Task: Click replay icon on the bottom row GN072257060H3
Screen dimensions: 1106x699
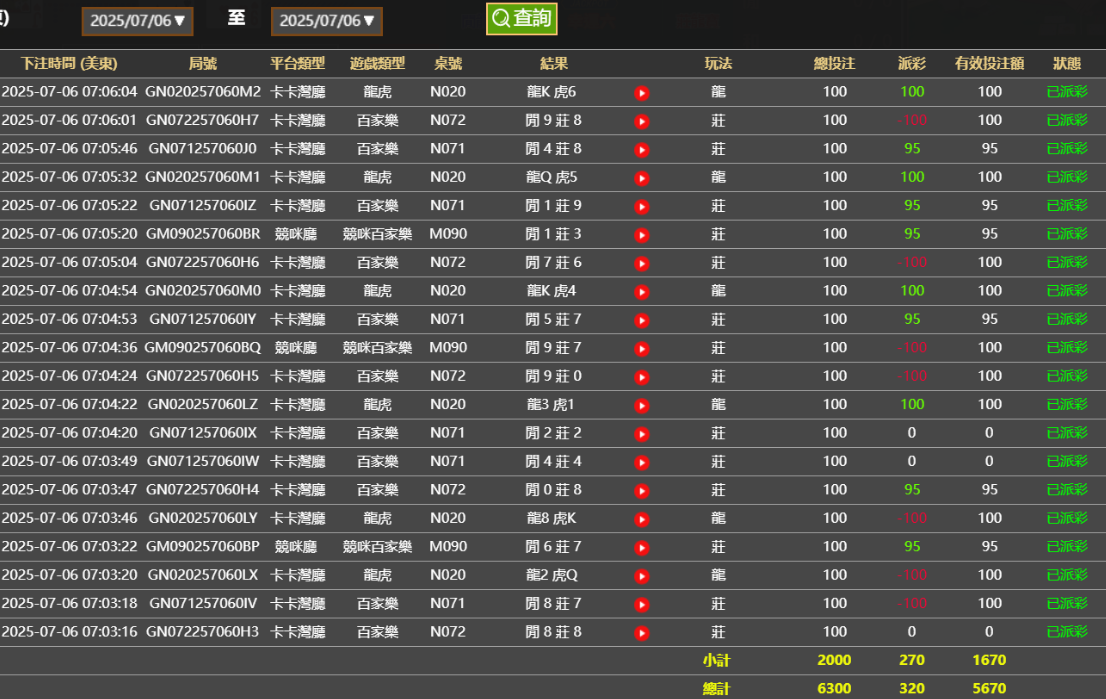Action: point(640,633)
